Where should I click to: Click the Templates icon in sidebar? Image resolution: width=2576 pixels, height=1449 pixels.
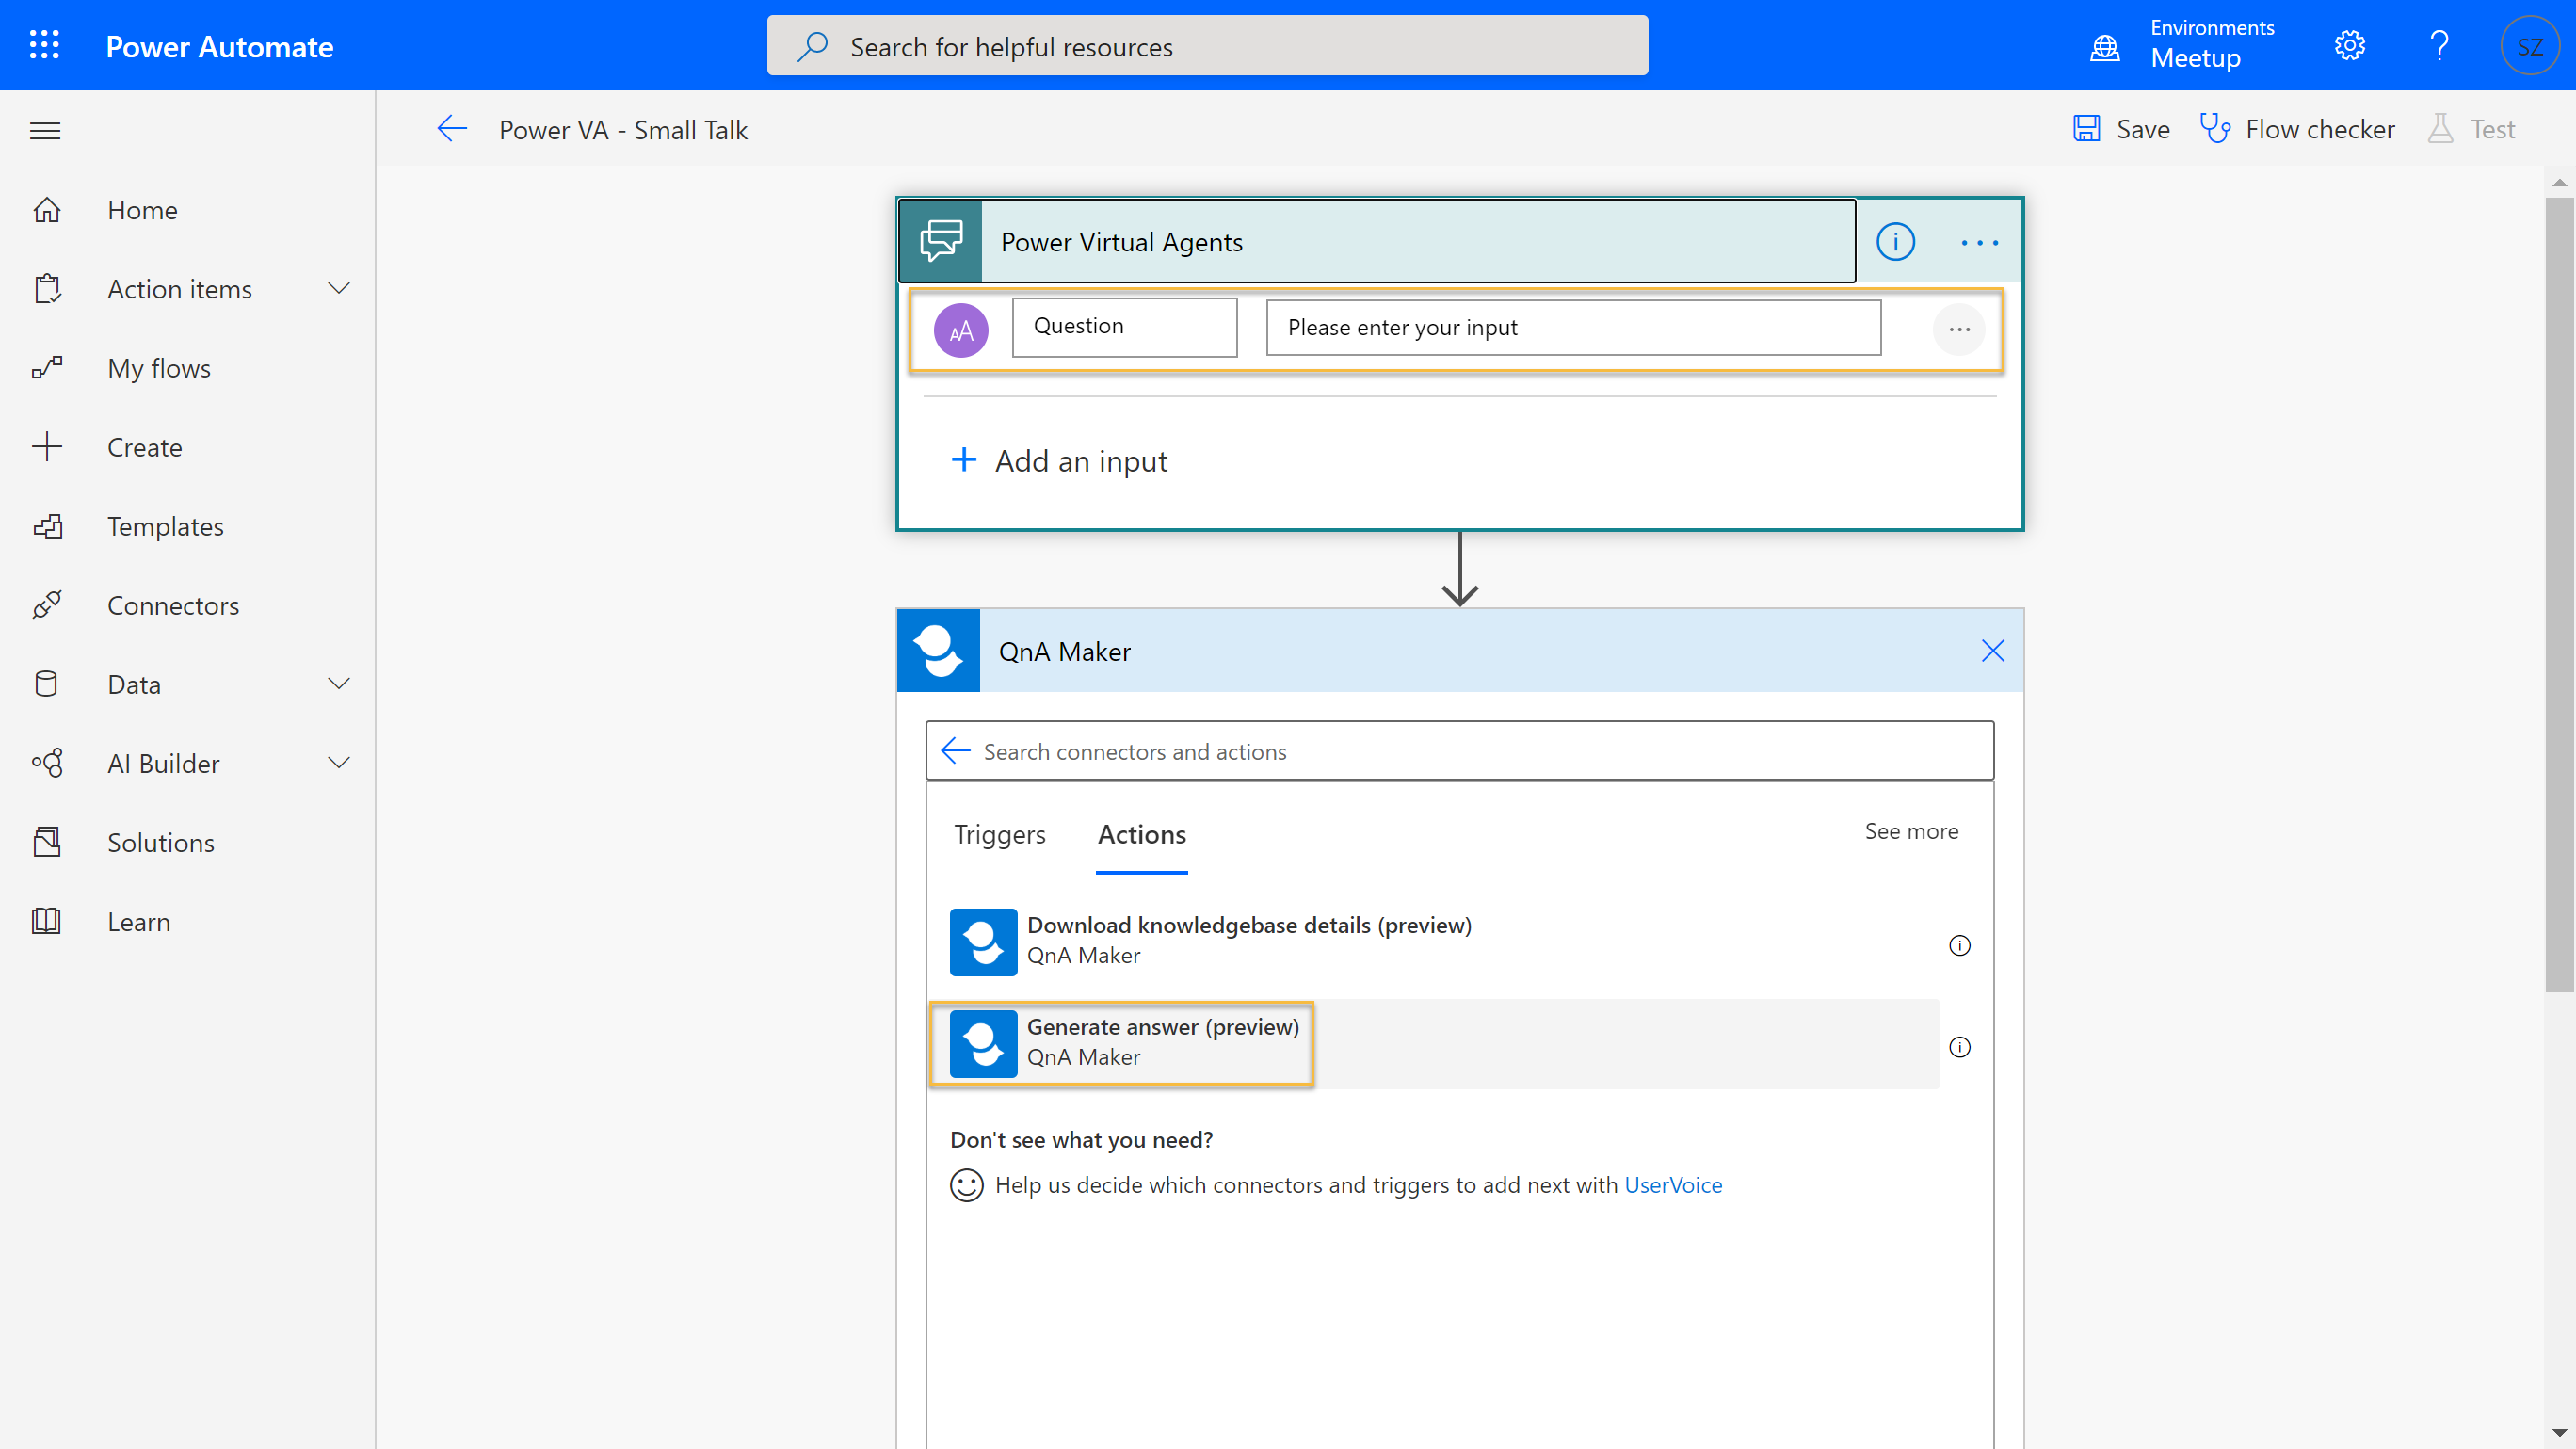47,526
